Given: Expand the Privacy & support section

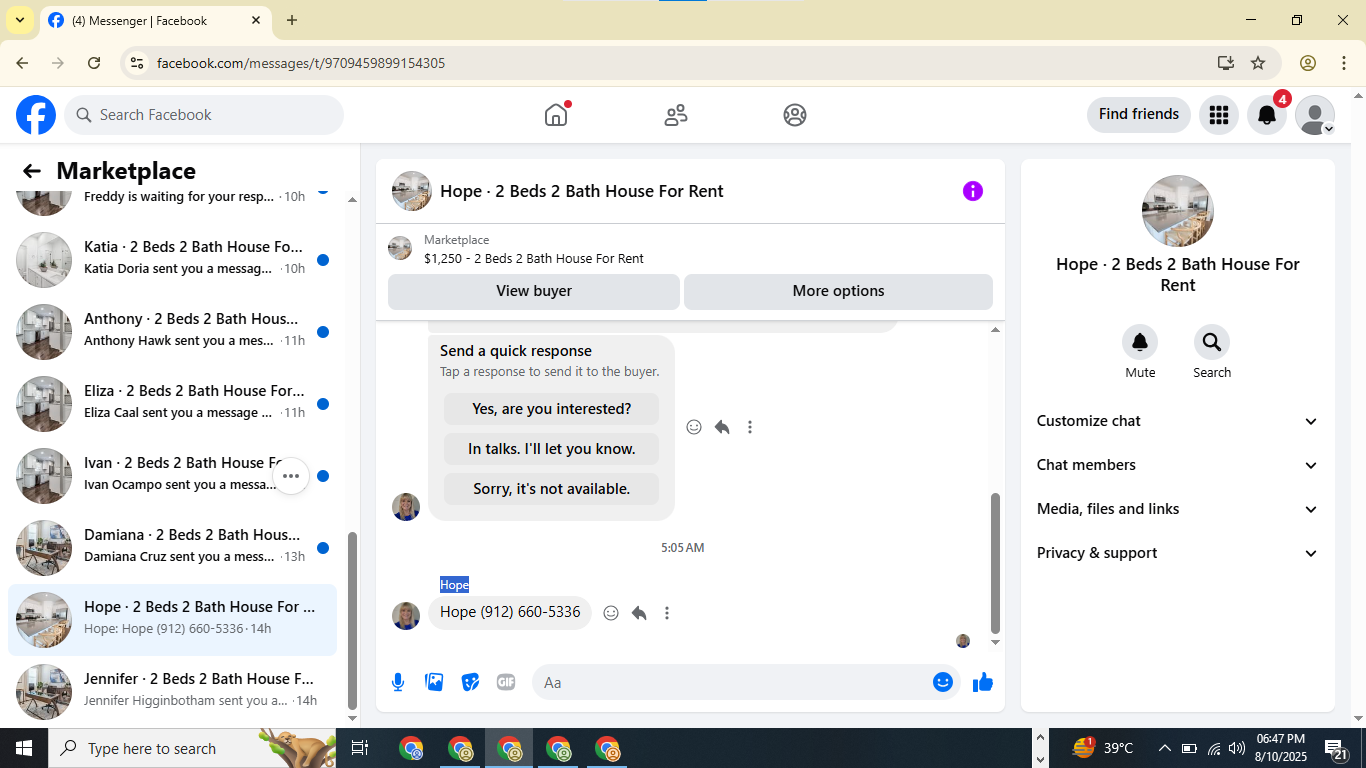Looking at the screenshot, I should click(x=1178, y=553).
